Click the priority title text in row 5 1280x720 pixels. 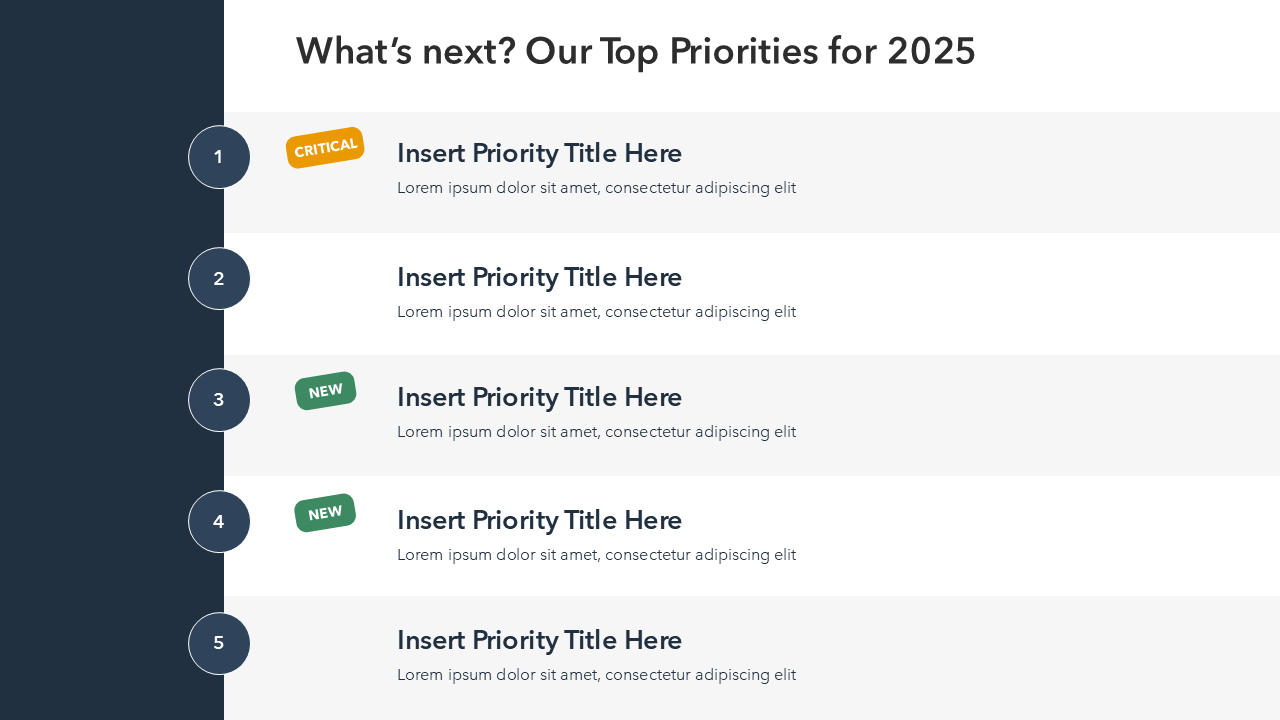click(x=539, y=640)
